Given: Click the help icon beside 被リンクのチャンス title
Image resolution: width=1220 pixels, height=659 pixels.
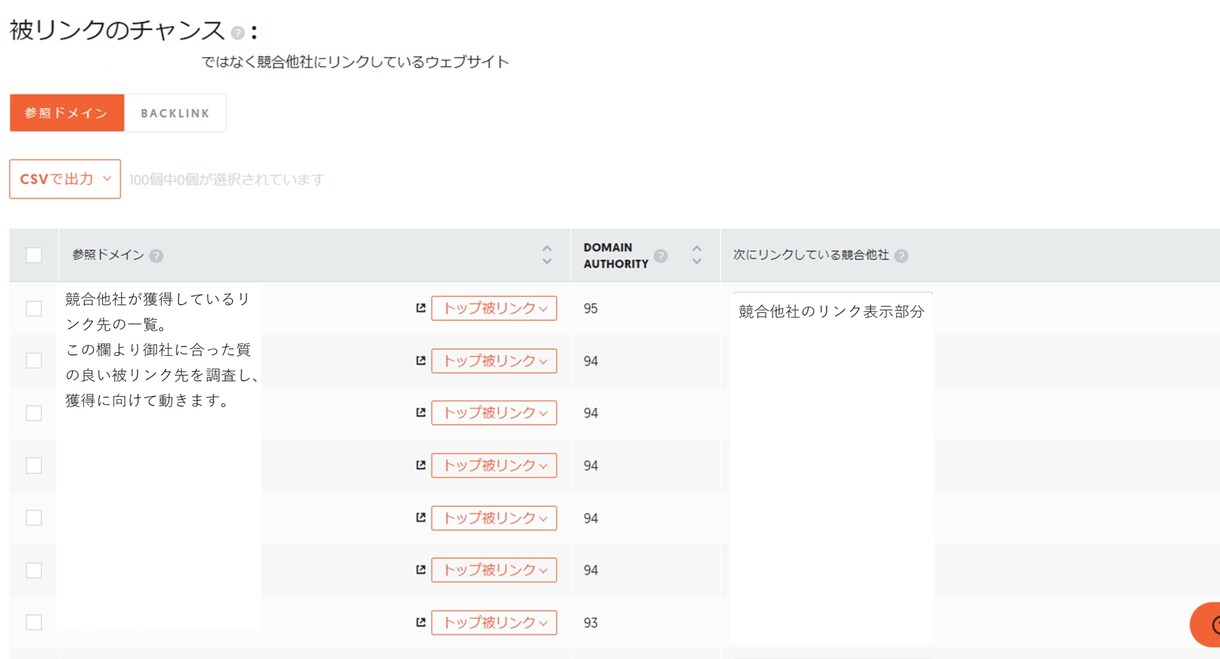Looking at the screenshot, I should [237, 33].
